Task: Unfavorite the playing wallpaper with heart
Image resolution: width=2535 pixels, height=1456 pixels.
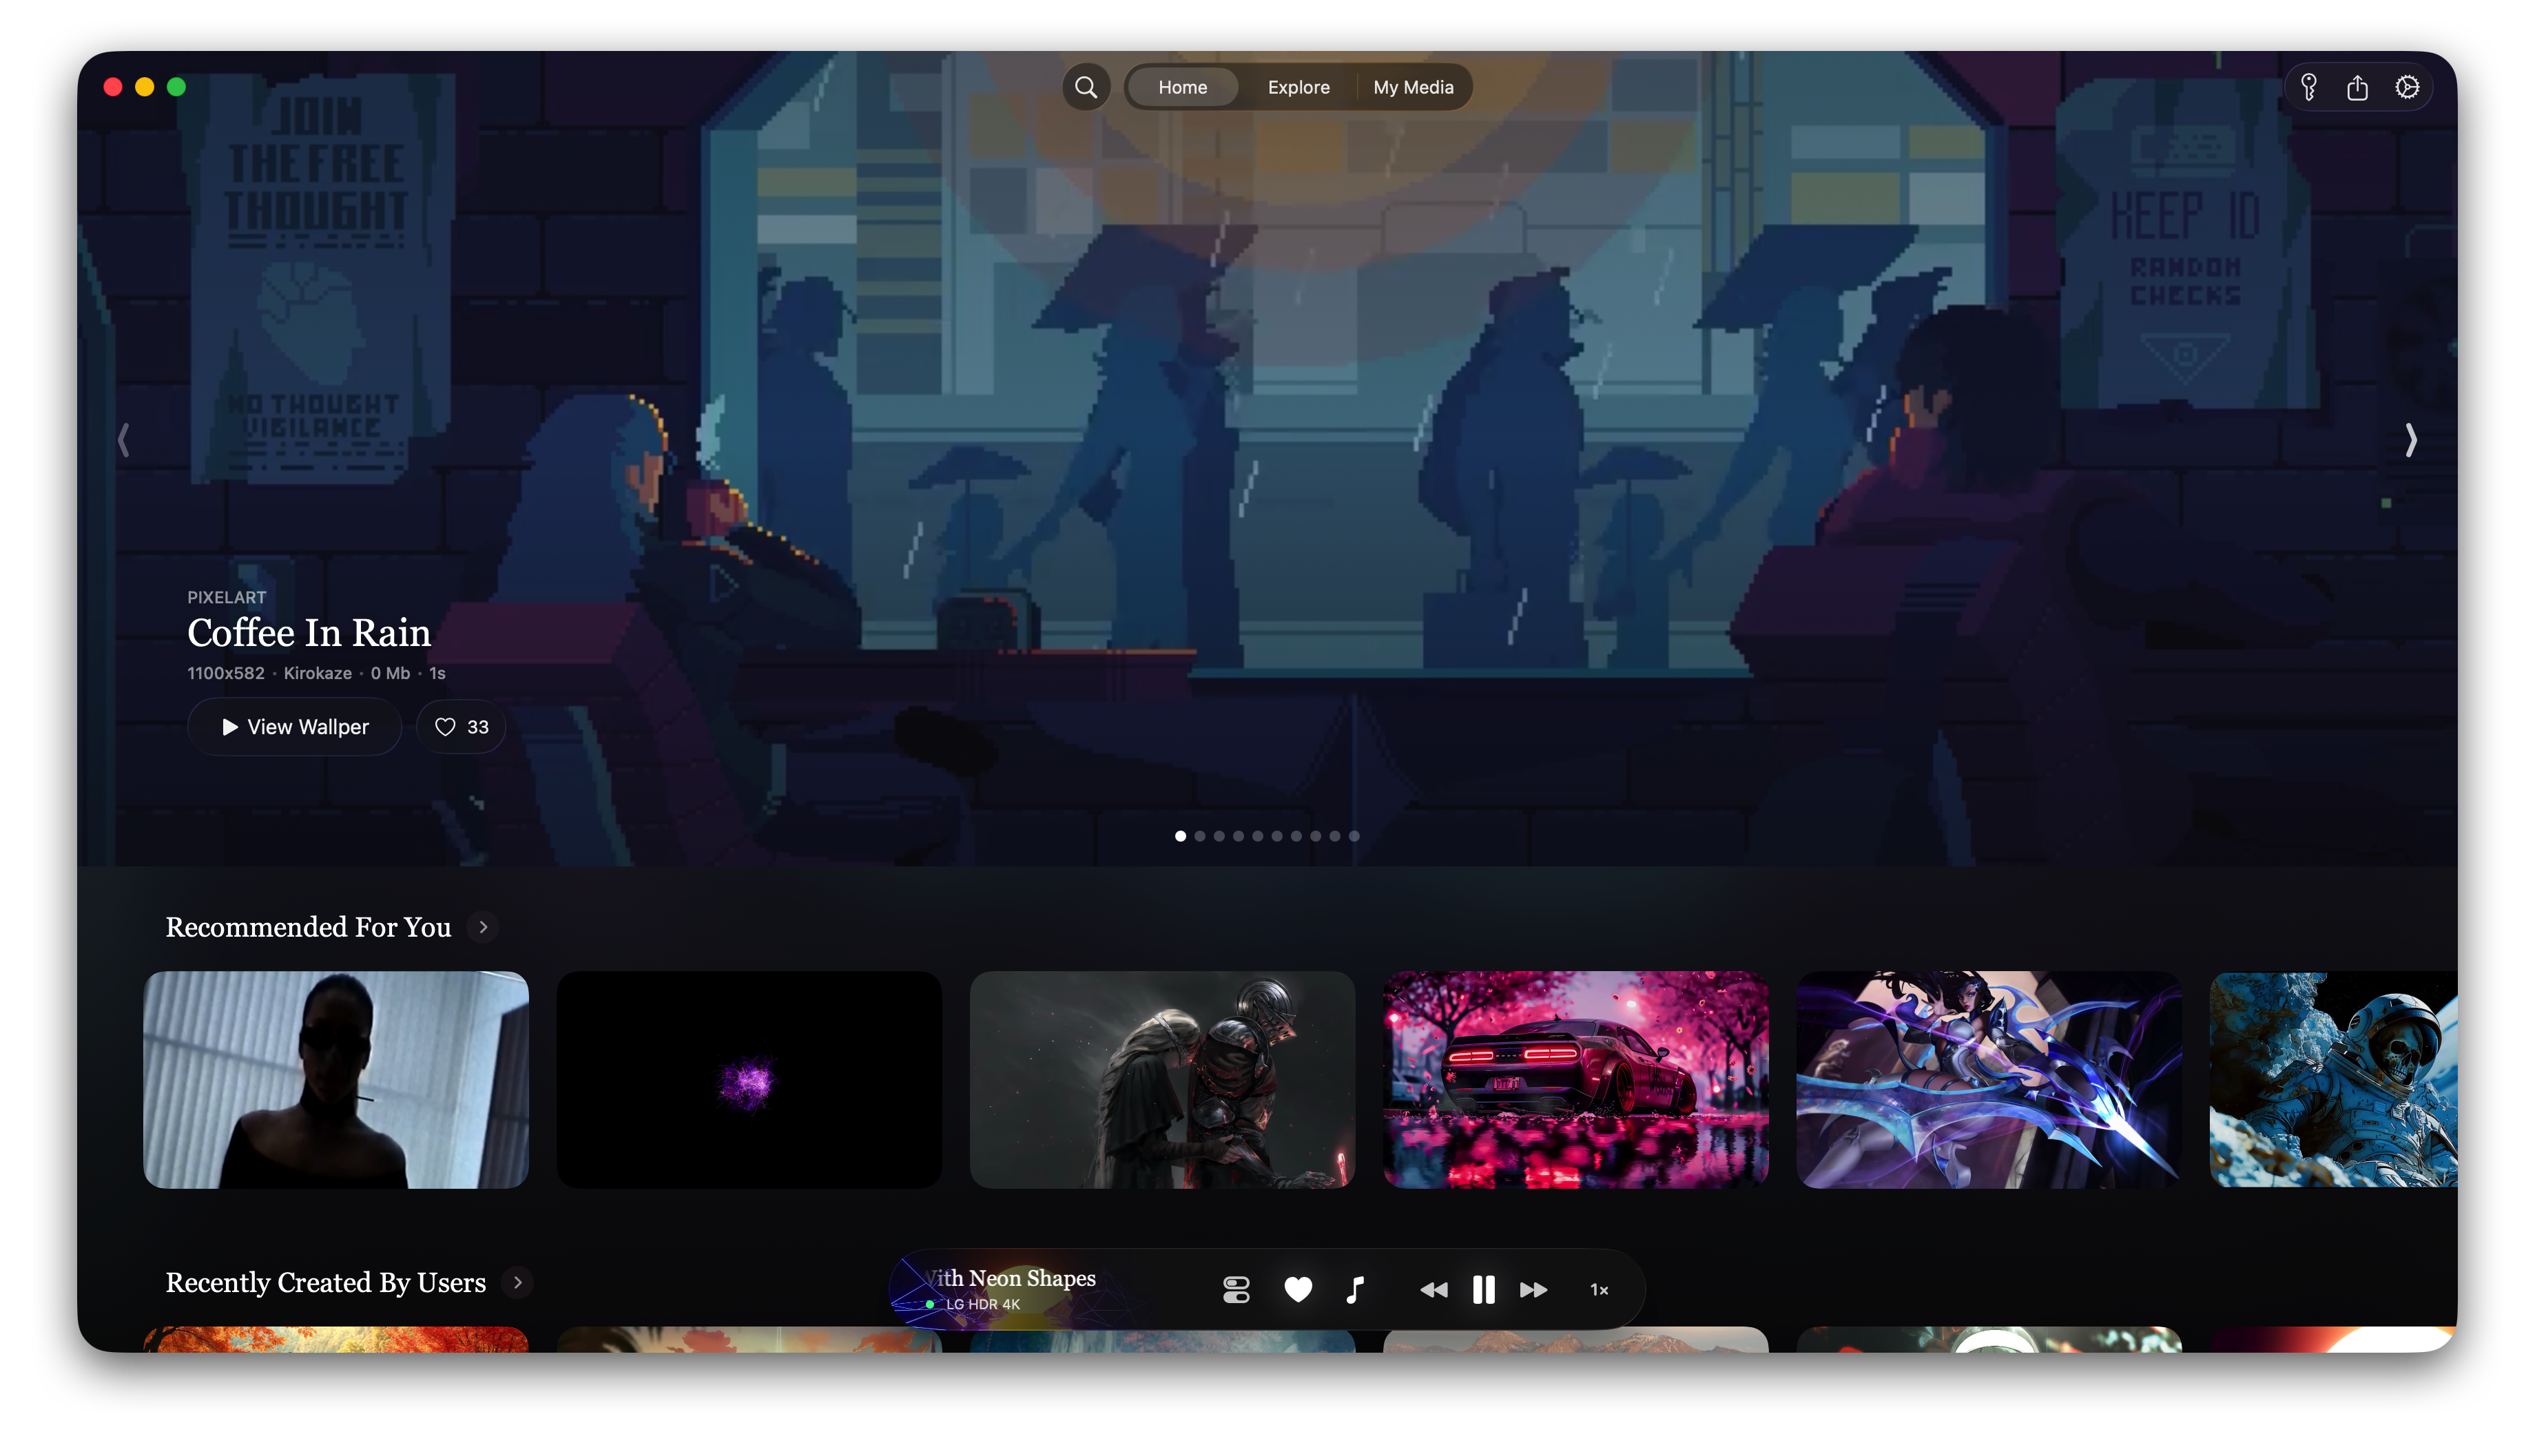Action: 1298,1289
